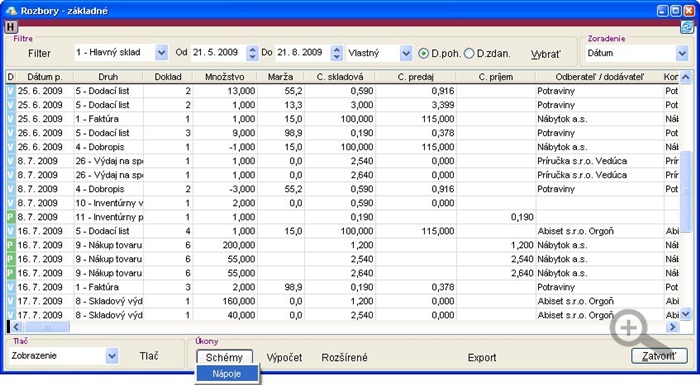Image resolution: width=700 pixels, height=385 pixels.
Task: Click the Do date field 21. 8. 2009
Action: [302, 53]
